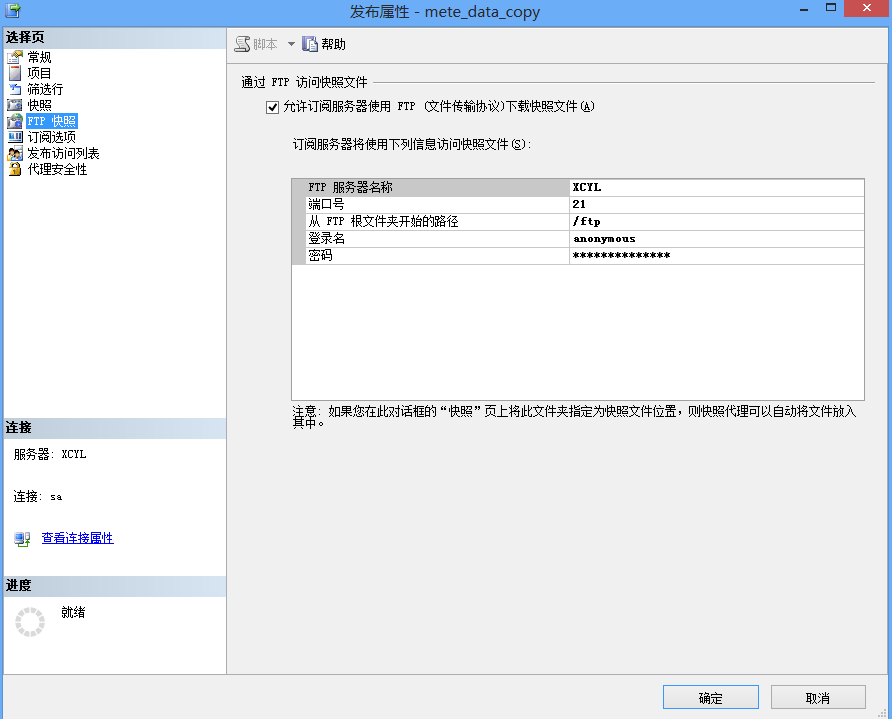This screenshot has height=719, width=892.
Task: Select the FTP 快照 page
Action: tap(52, 121)
